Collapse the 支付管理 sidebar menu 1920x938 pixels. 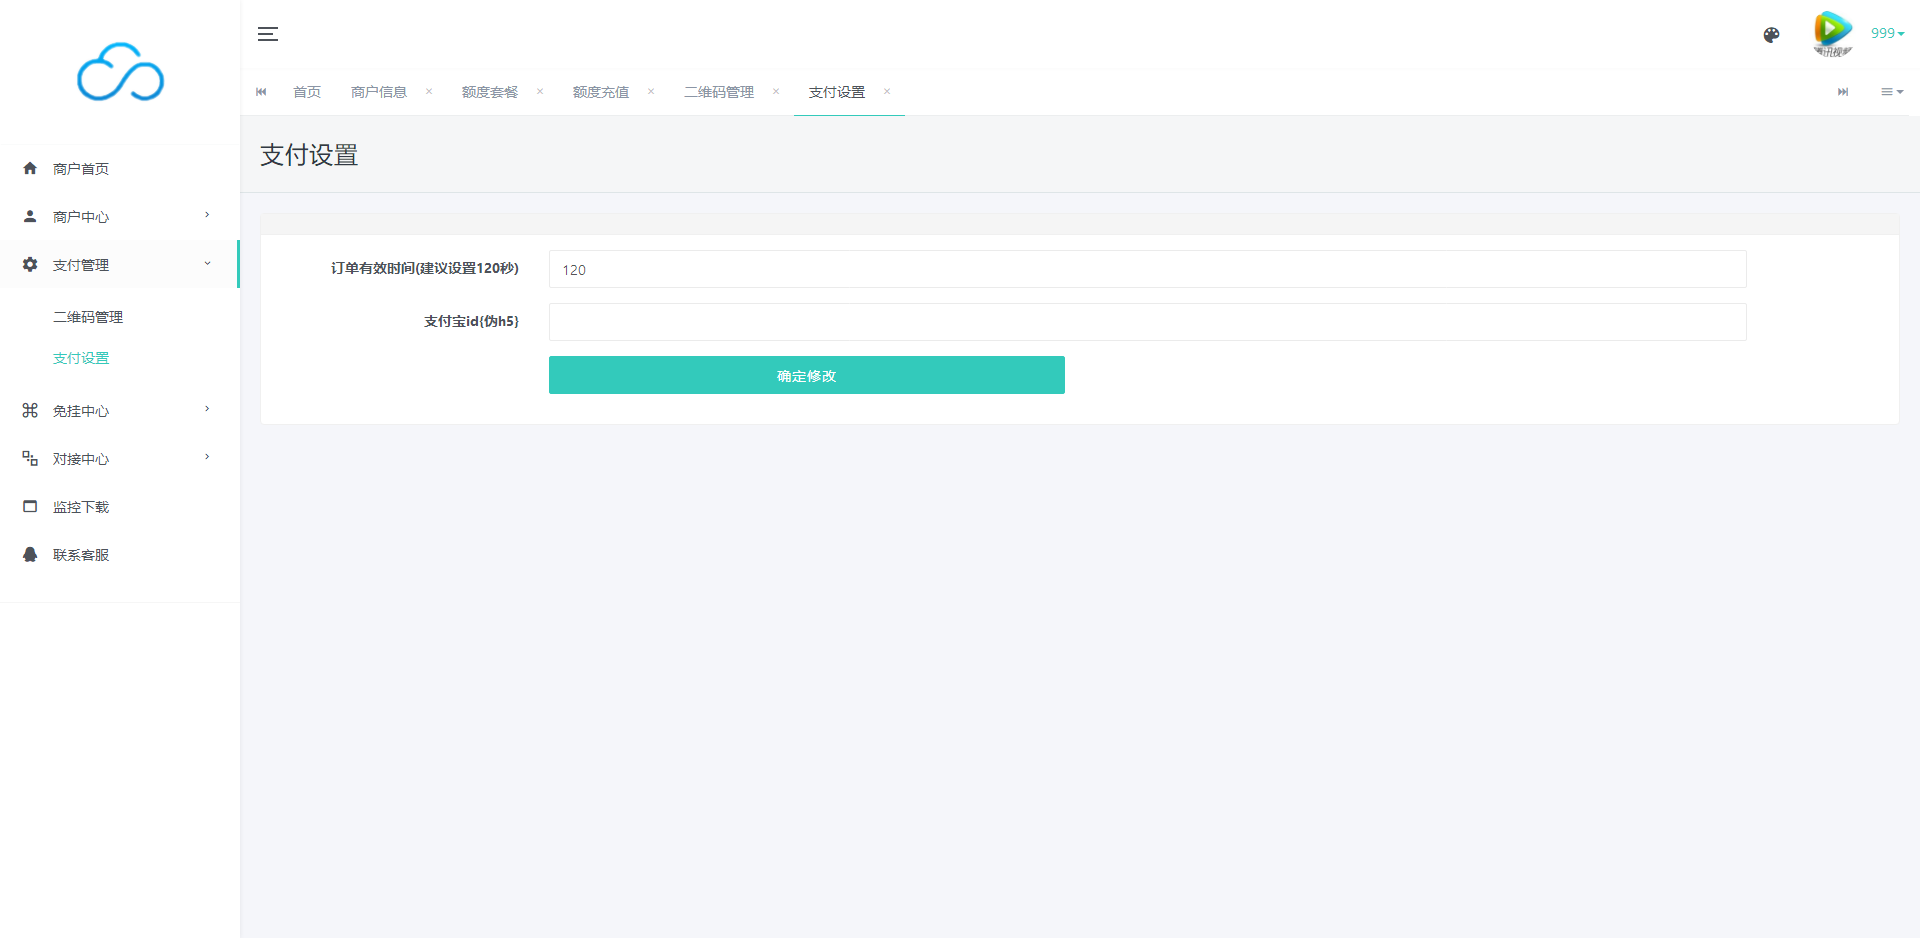(81, 265)
